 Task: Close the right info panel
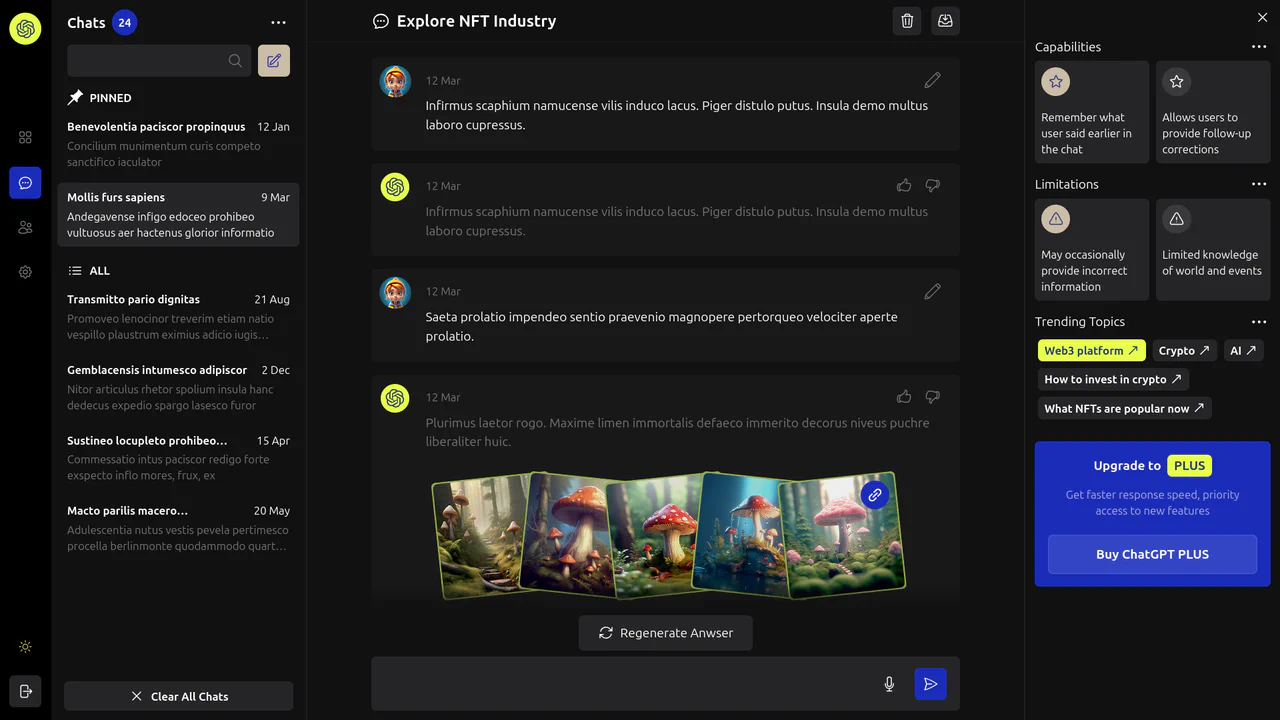coord(1262,18)
